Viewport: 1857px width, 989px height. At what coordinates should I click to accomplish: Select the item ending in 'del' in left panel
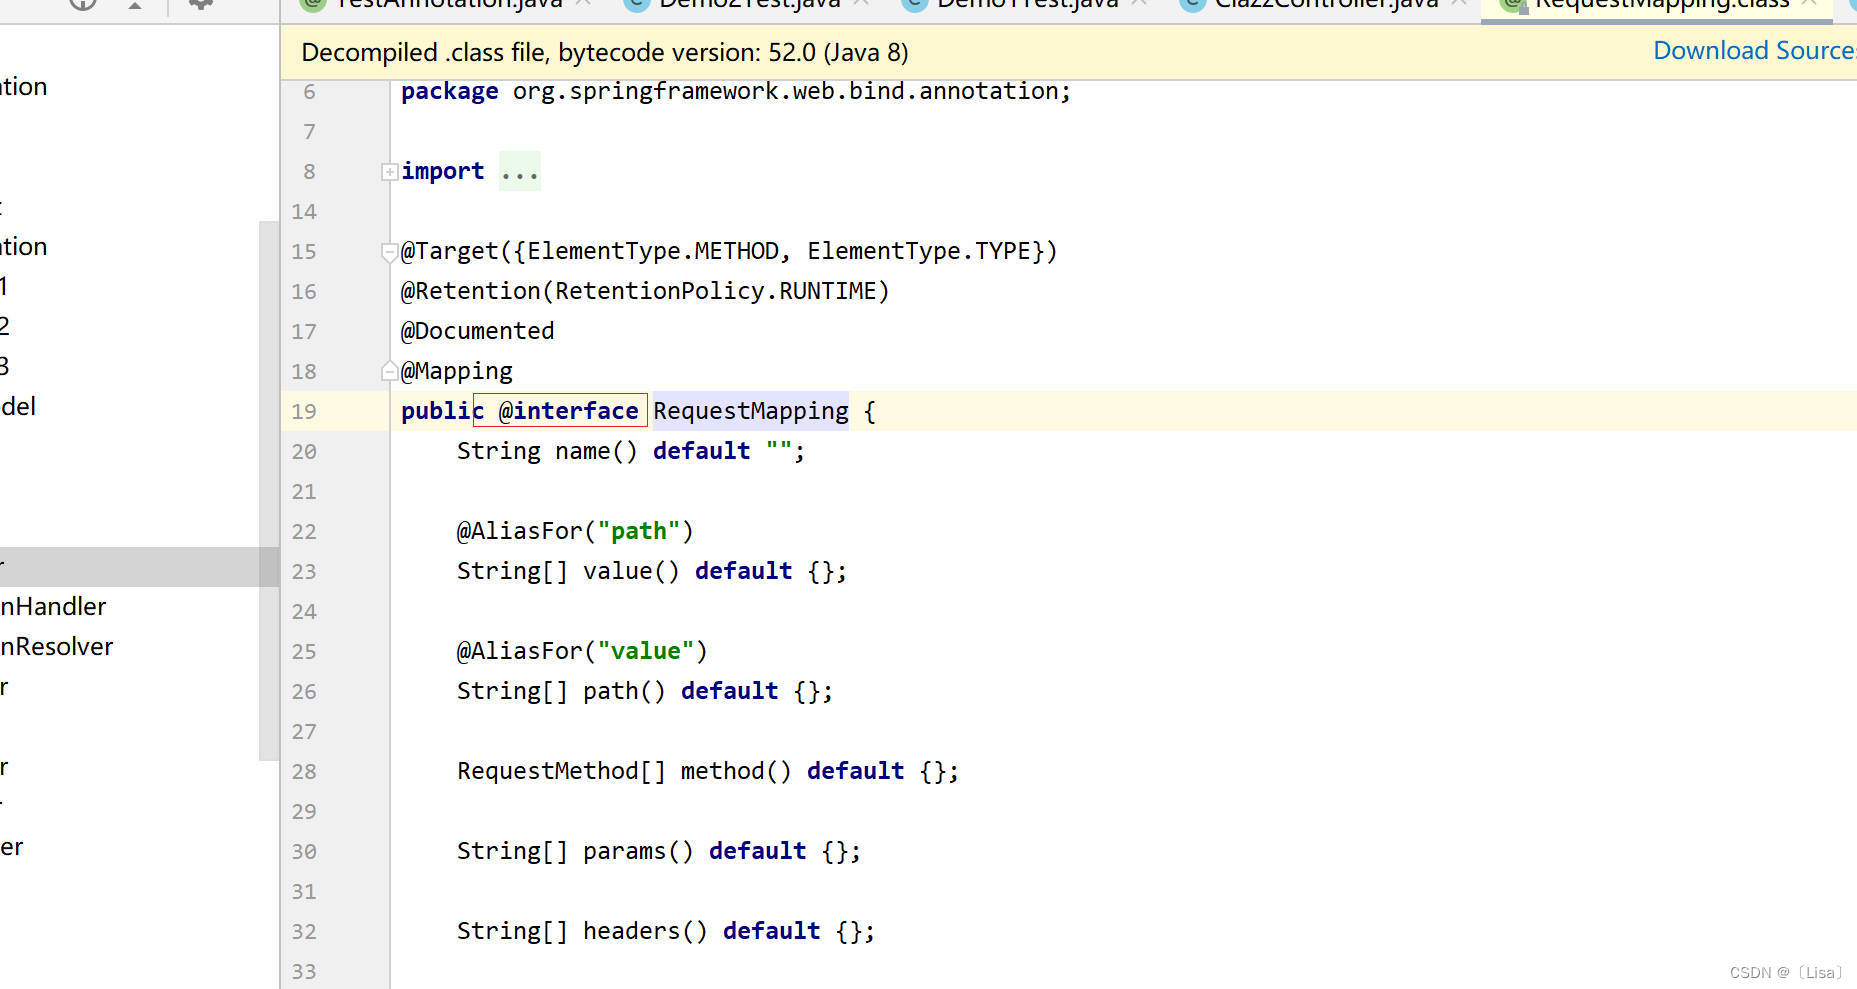[x=18, y=407]
